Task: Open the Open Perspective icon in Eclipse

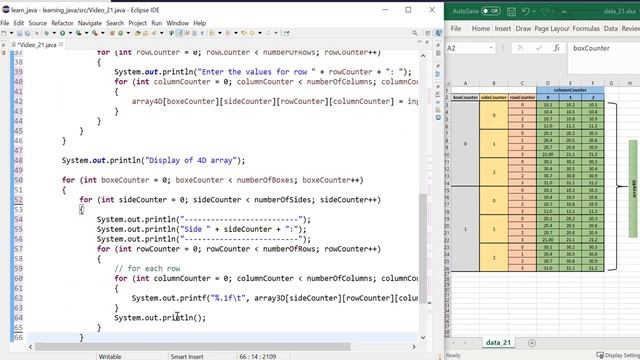Action: point(428,33)
